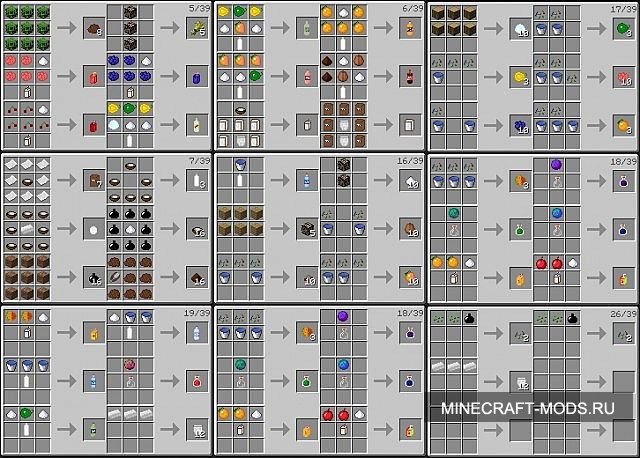Select the dark cola bottle result in panel 6/39

coord(410,76)
